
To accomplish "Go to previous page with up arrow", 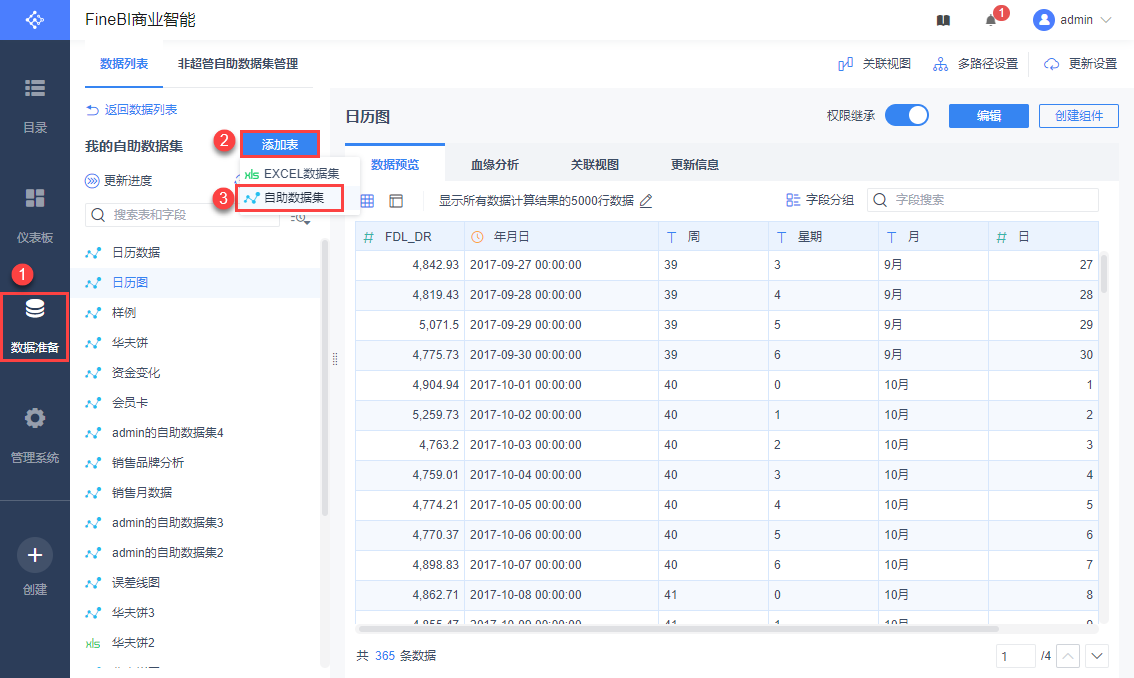I will click(x=1068, y=656).
